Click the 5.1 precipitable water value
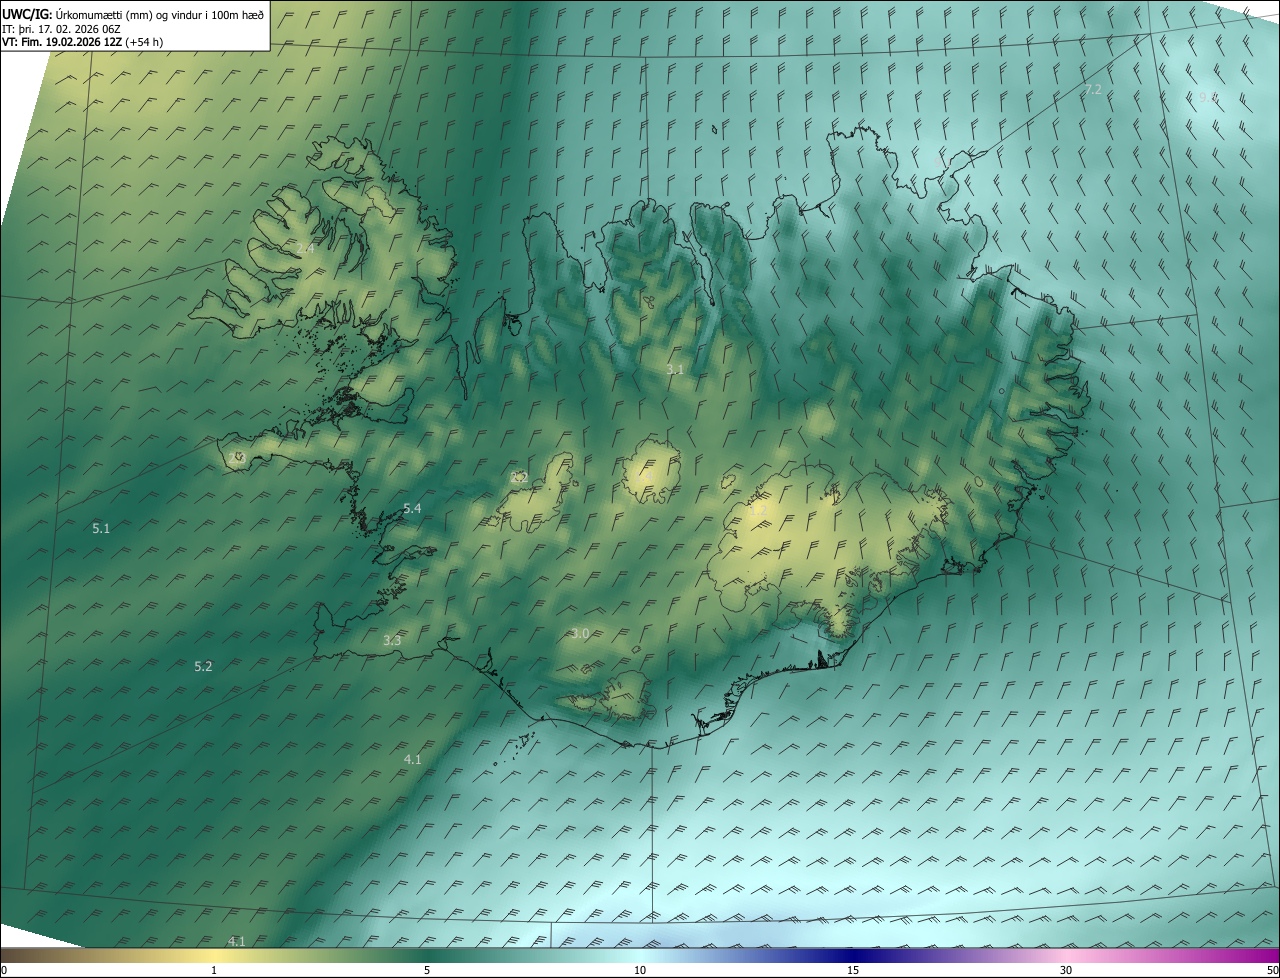The image size is (1280, 978). (101, 528)
